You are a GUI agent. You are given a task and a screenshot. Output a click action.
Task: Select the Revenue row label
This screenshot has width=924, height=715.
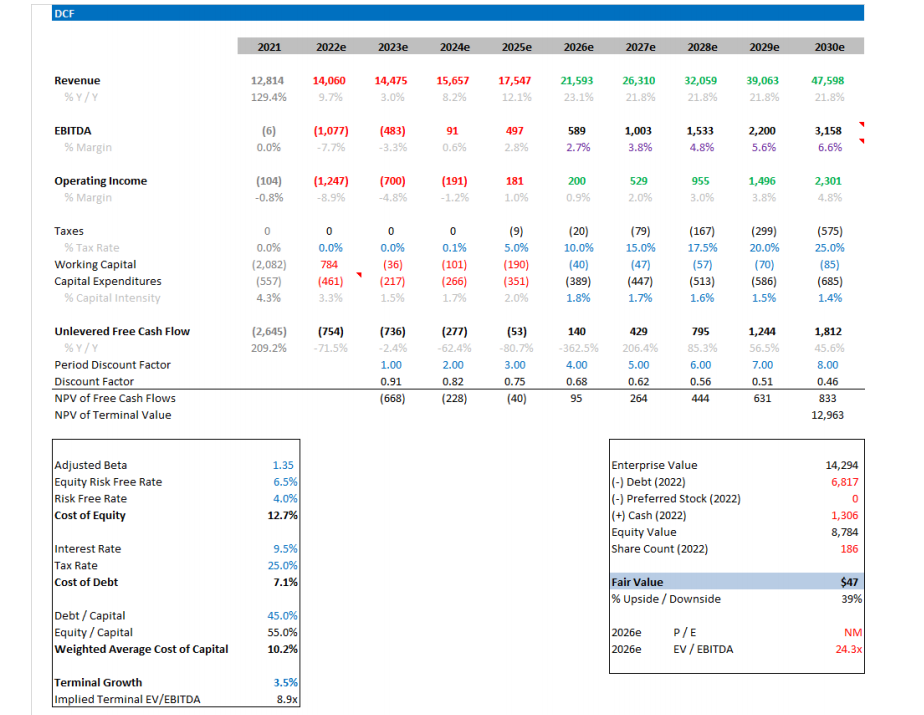point(77,81)
